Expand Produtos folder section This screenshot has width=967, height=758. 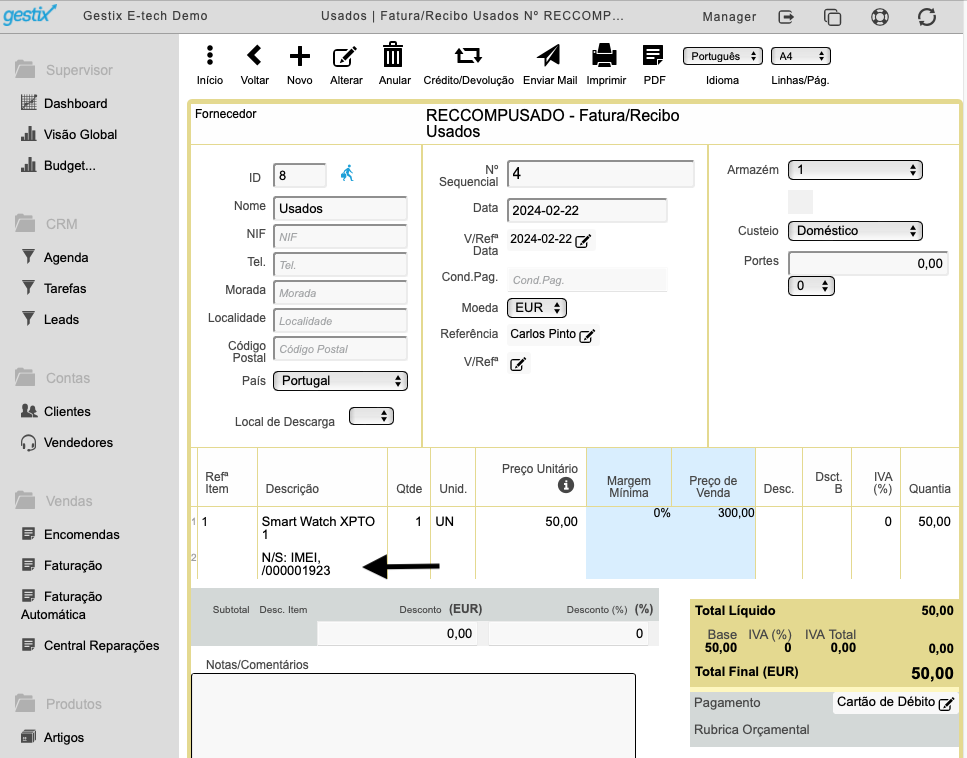(58, 704)
